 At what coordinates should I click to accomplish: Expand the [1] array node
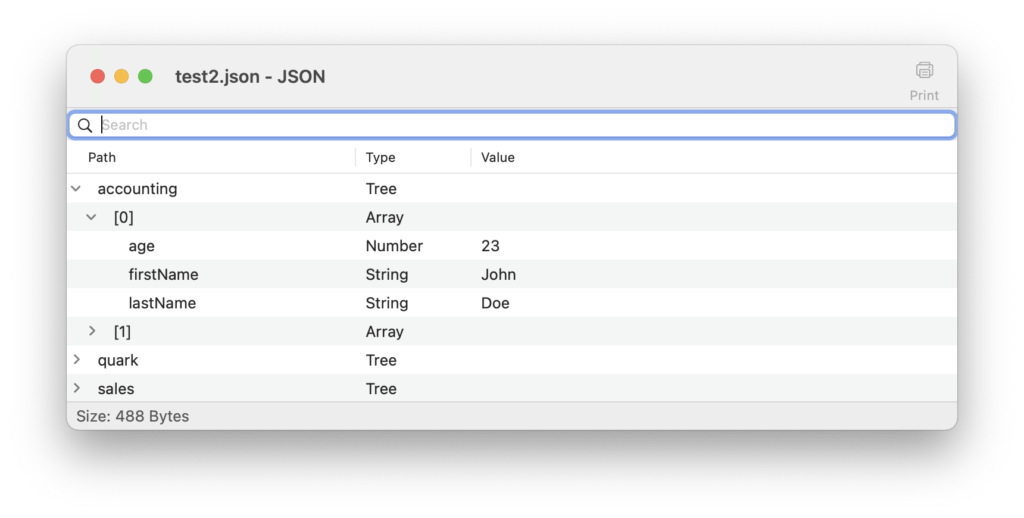(92, 331)
